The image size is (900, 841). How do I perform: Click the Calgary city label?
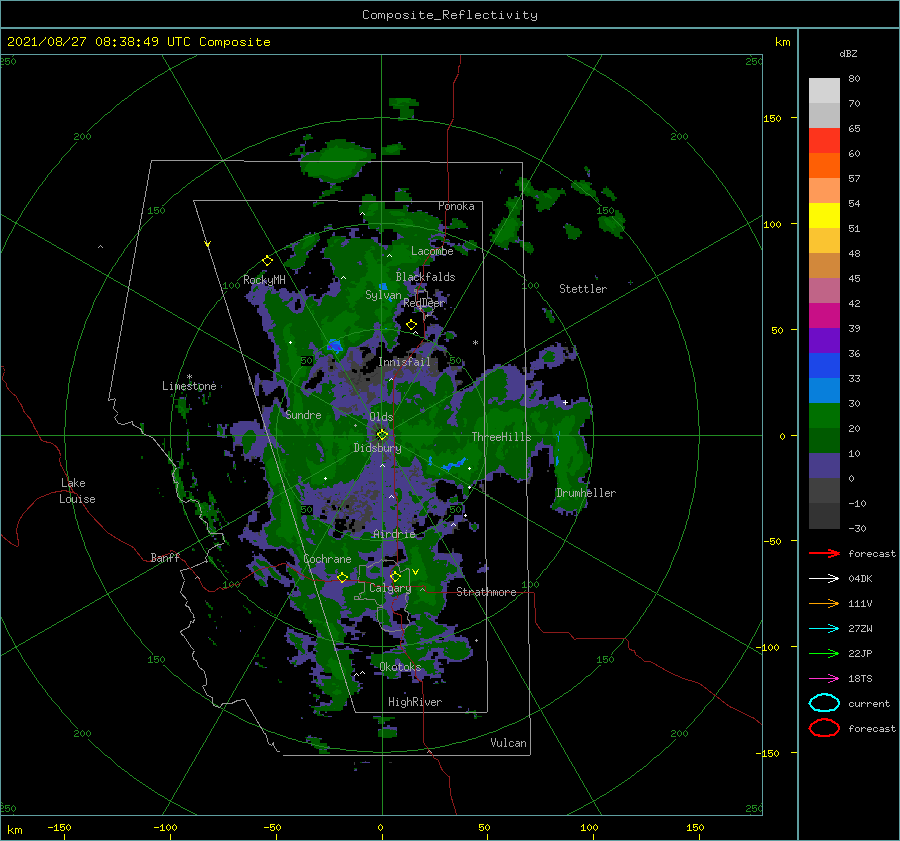pos(390,588)
